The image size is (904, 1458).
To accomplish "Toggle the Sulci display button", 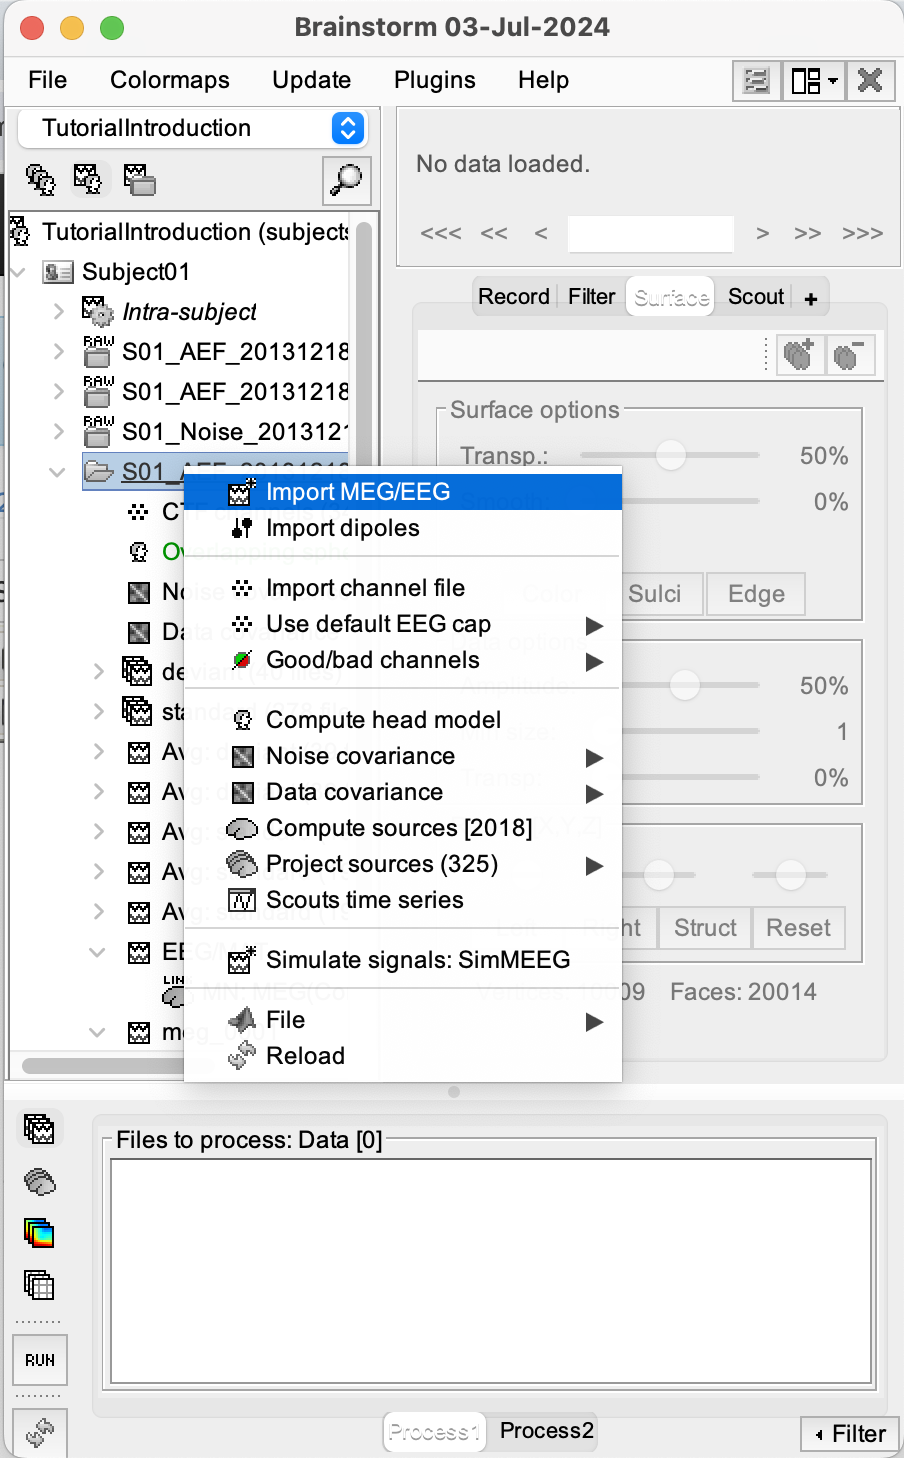I will point(654,594).
